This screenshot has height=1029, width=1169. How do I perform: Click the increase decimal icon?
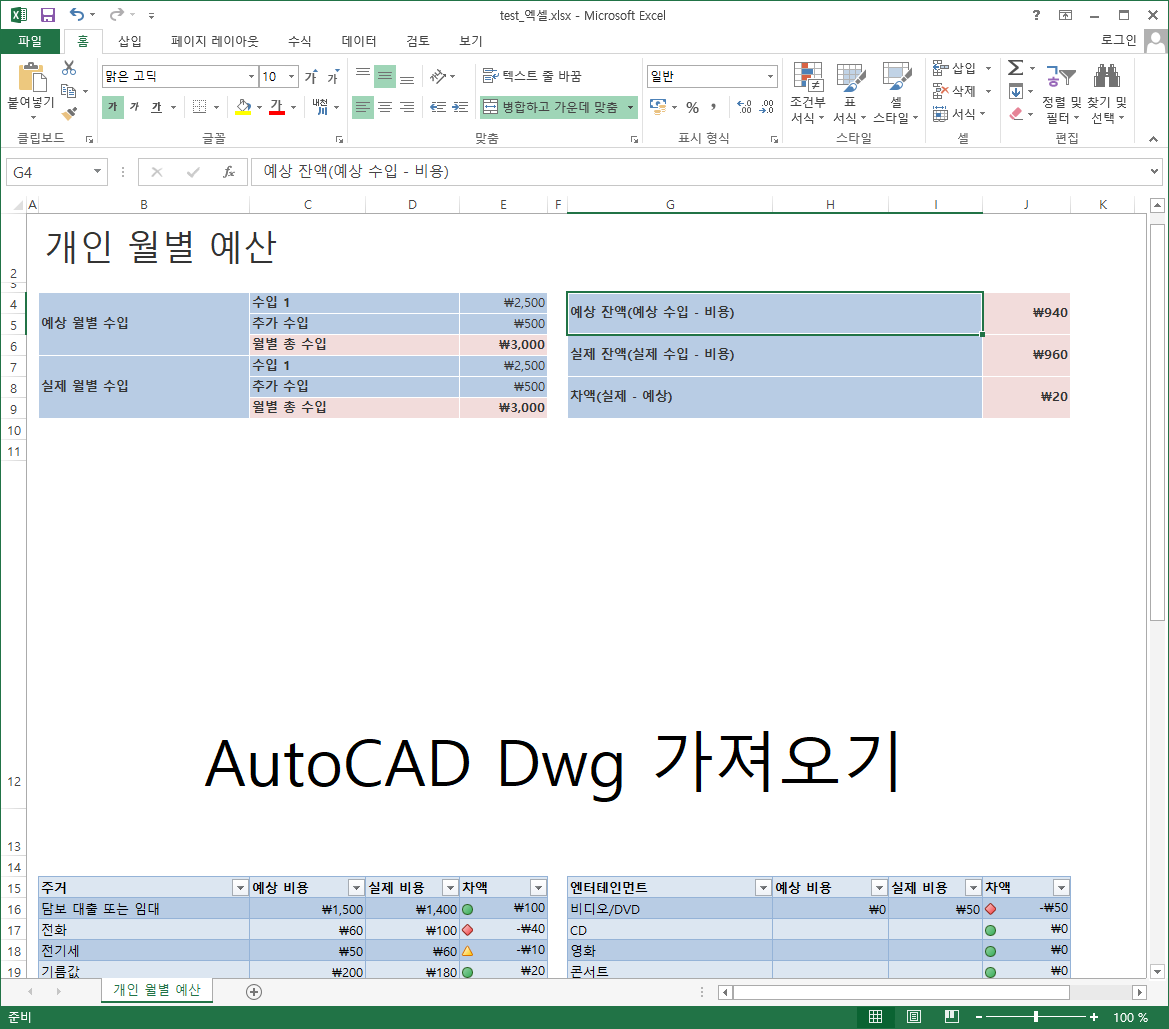click(x=744, y=107)
